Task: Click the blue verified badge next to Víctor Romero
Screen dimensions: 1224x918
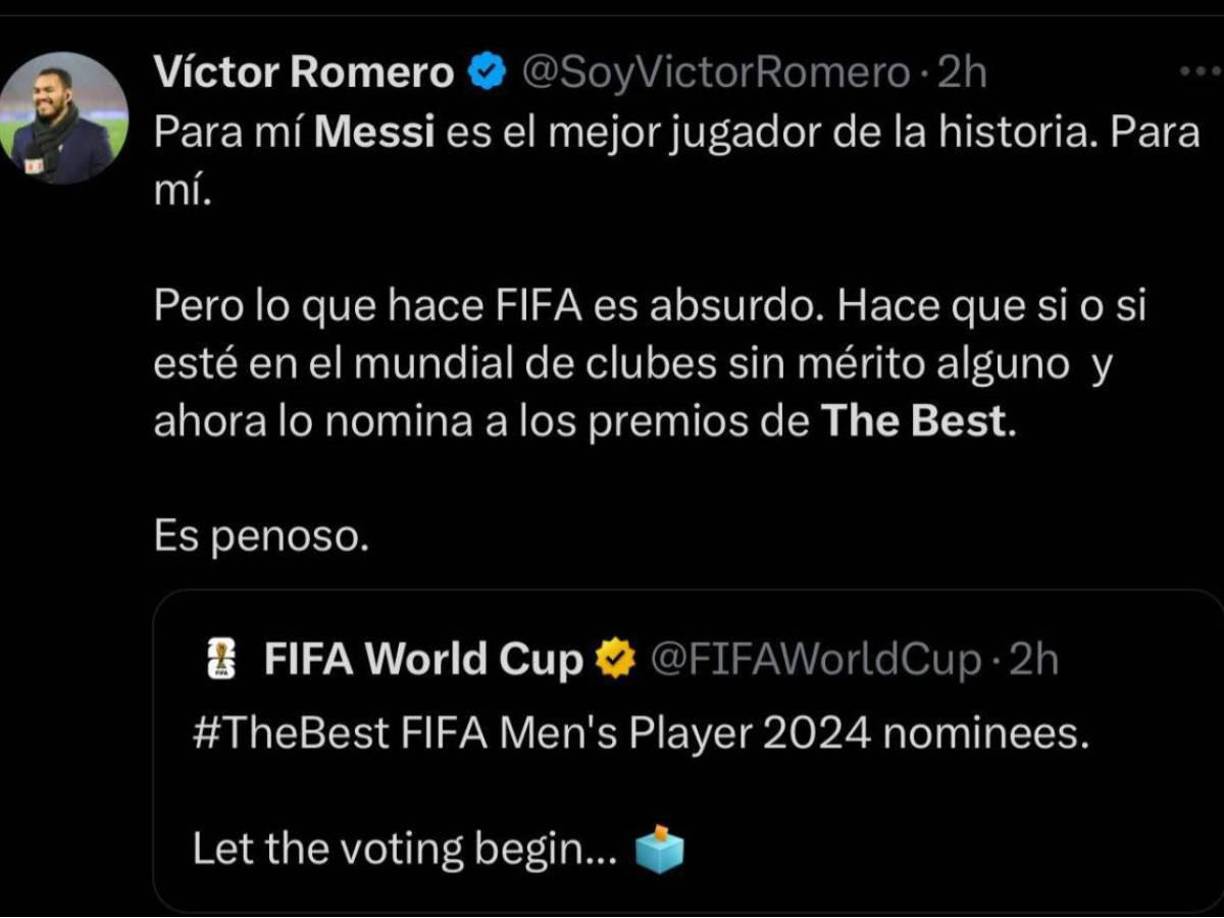Action: [x=486, y=70]
